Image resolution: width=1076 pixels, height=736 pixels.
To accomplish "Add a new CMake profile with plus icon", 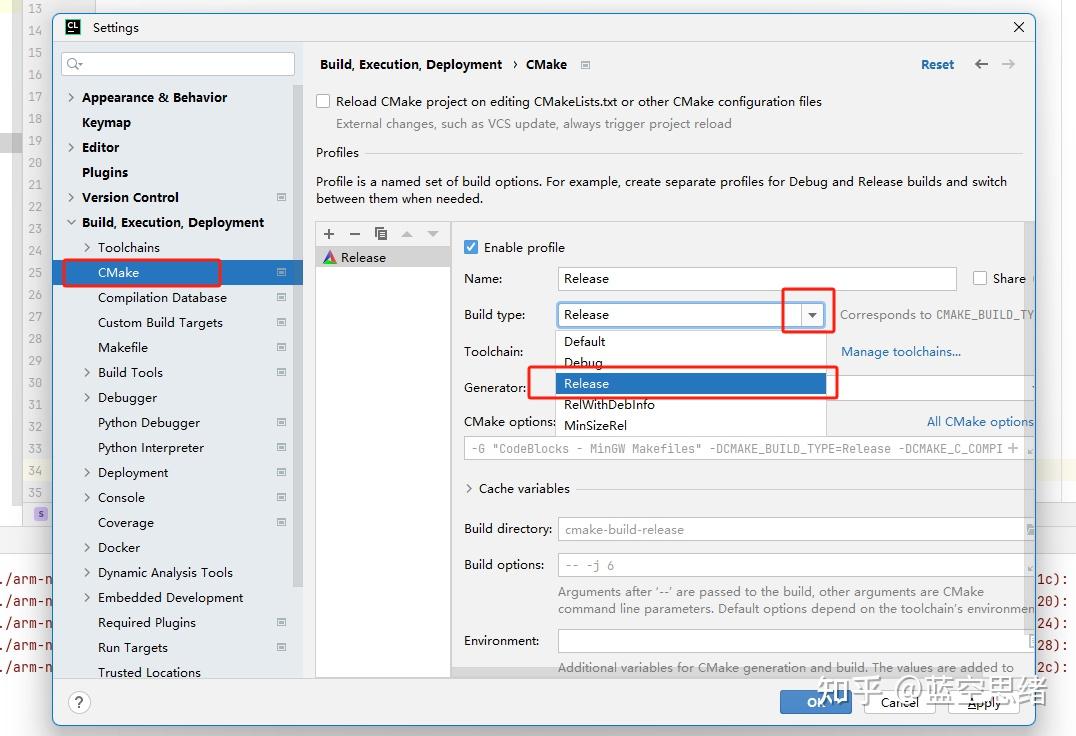I will pyautogui.click(x=329, y=234).
